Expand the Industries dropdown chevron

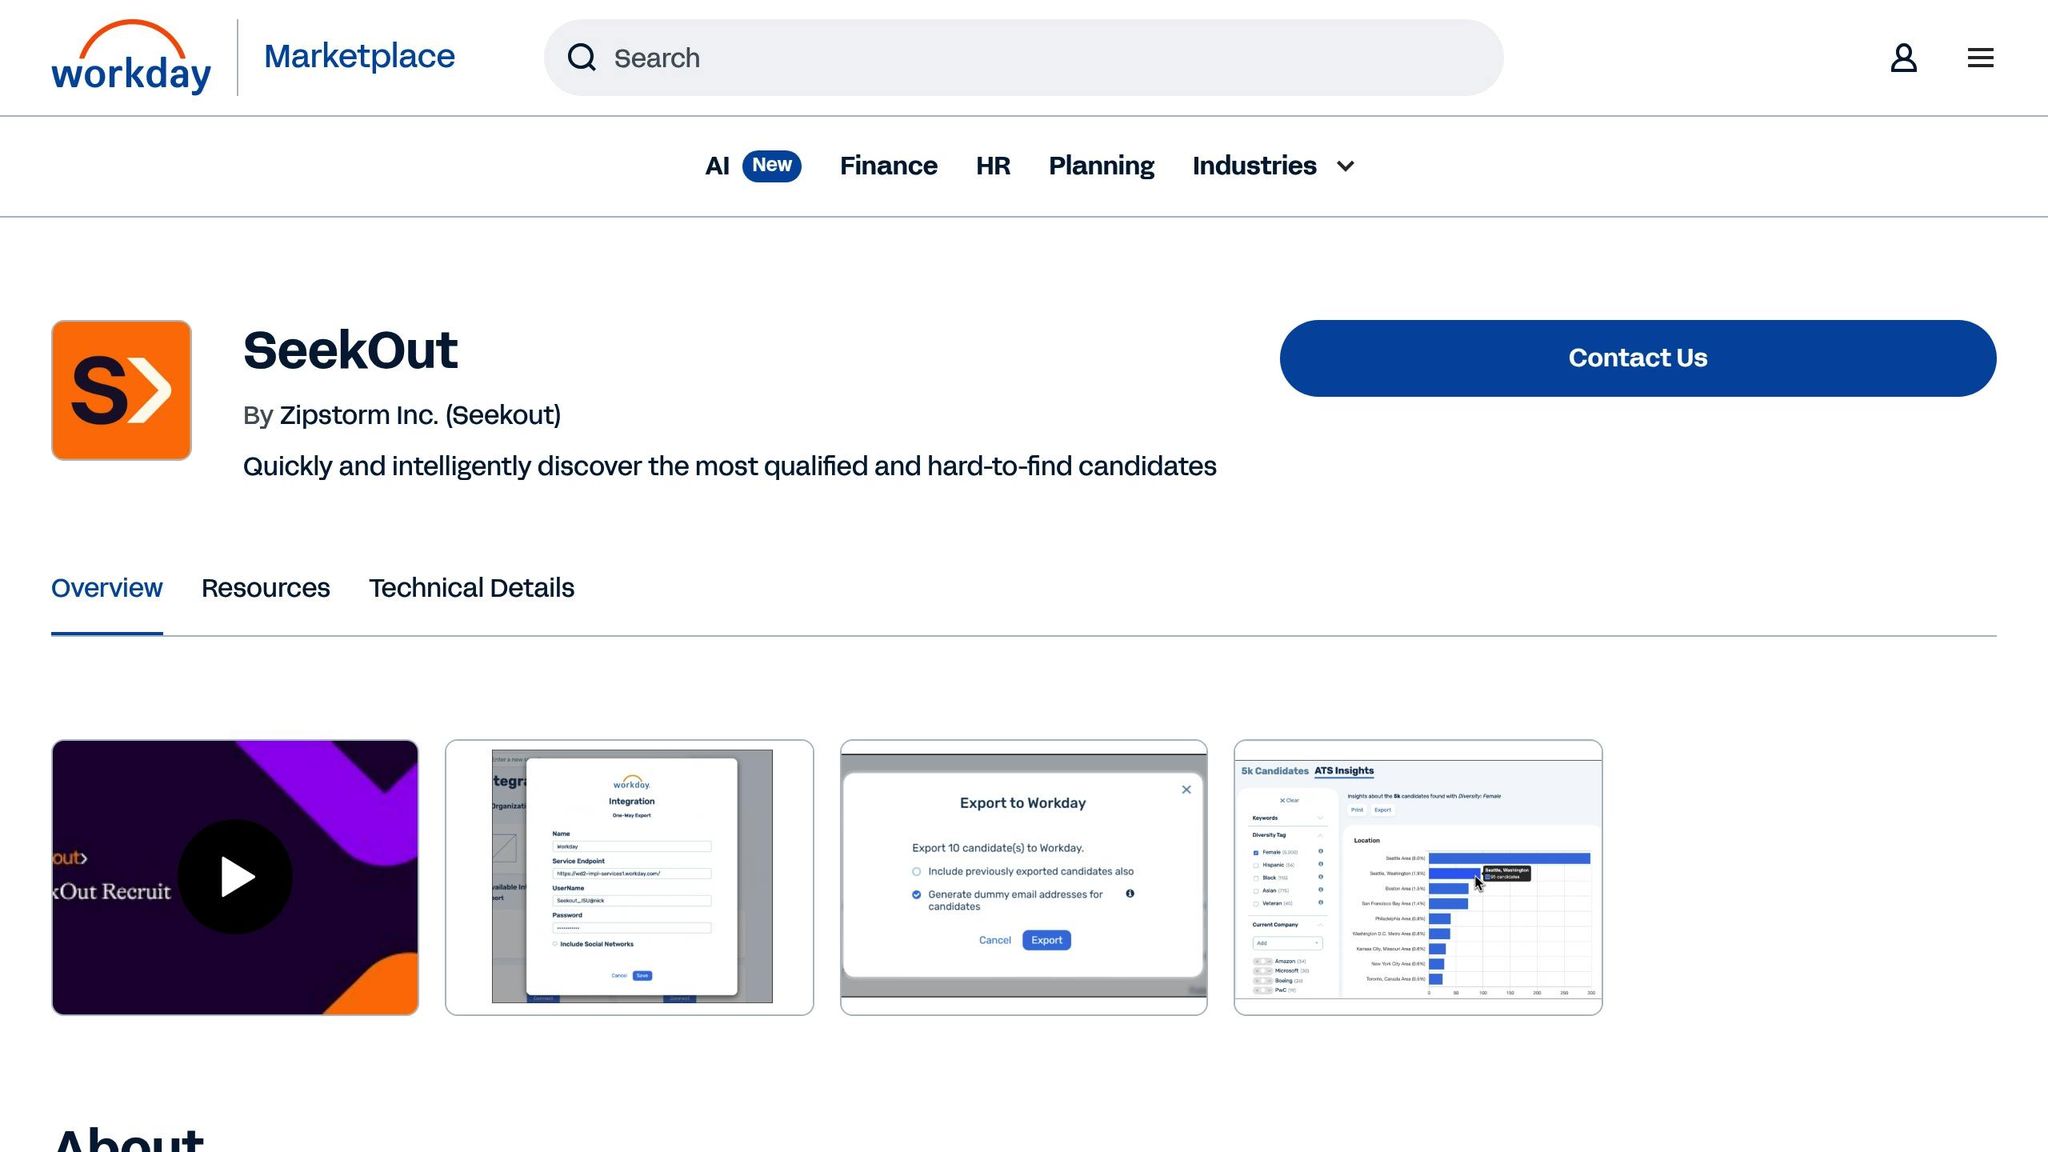pos(1346,166)
